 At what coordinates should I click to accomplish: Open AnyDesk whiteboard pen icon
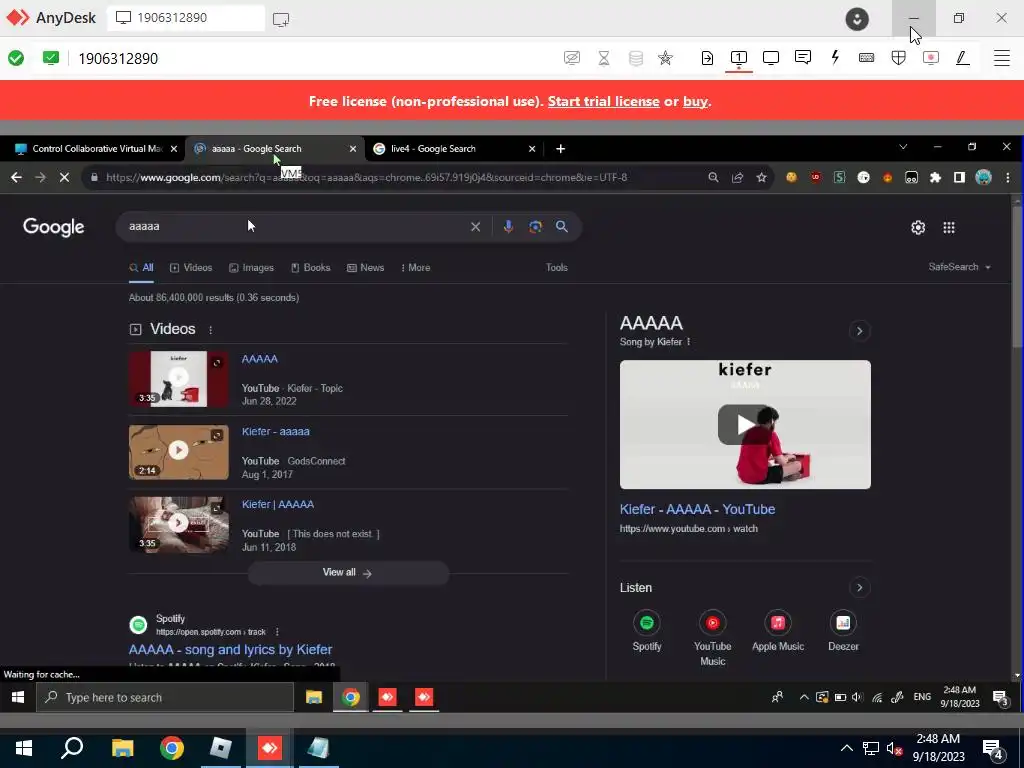pos(962,58)
